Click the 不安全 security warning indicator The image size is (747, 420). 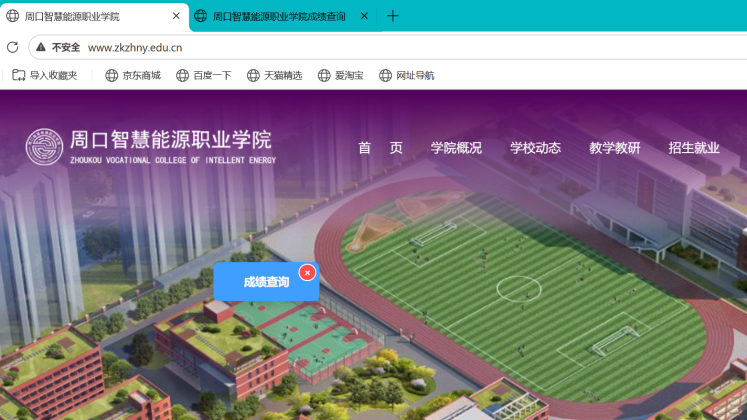click(x=58, y=47)
